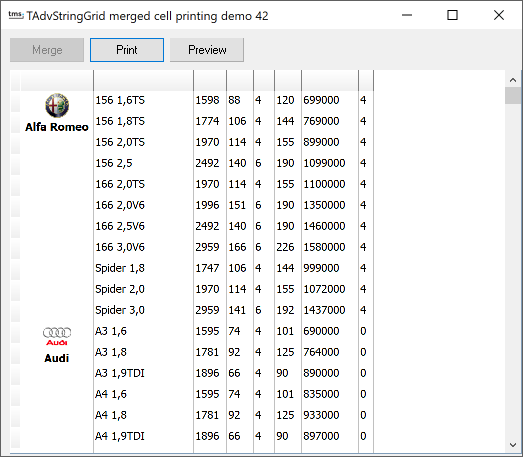Click price value 899000
Image resolution: width=523 pixels, height=457 pixels.
click(321, 142)
